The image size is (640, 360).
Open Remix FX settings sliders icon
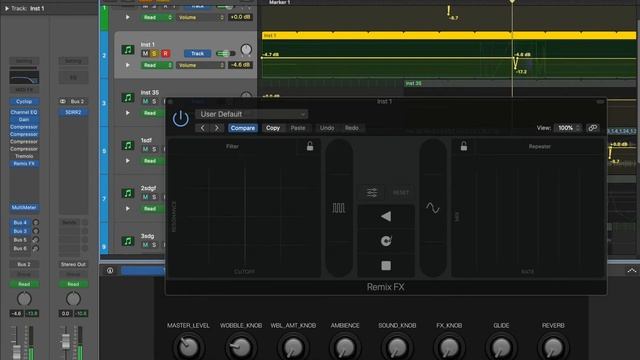[372, 193]
